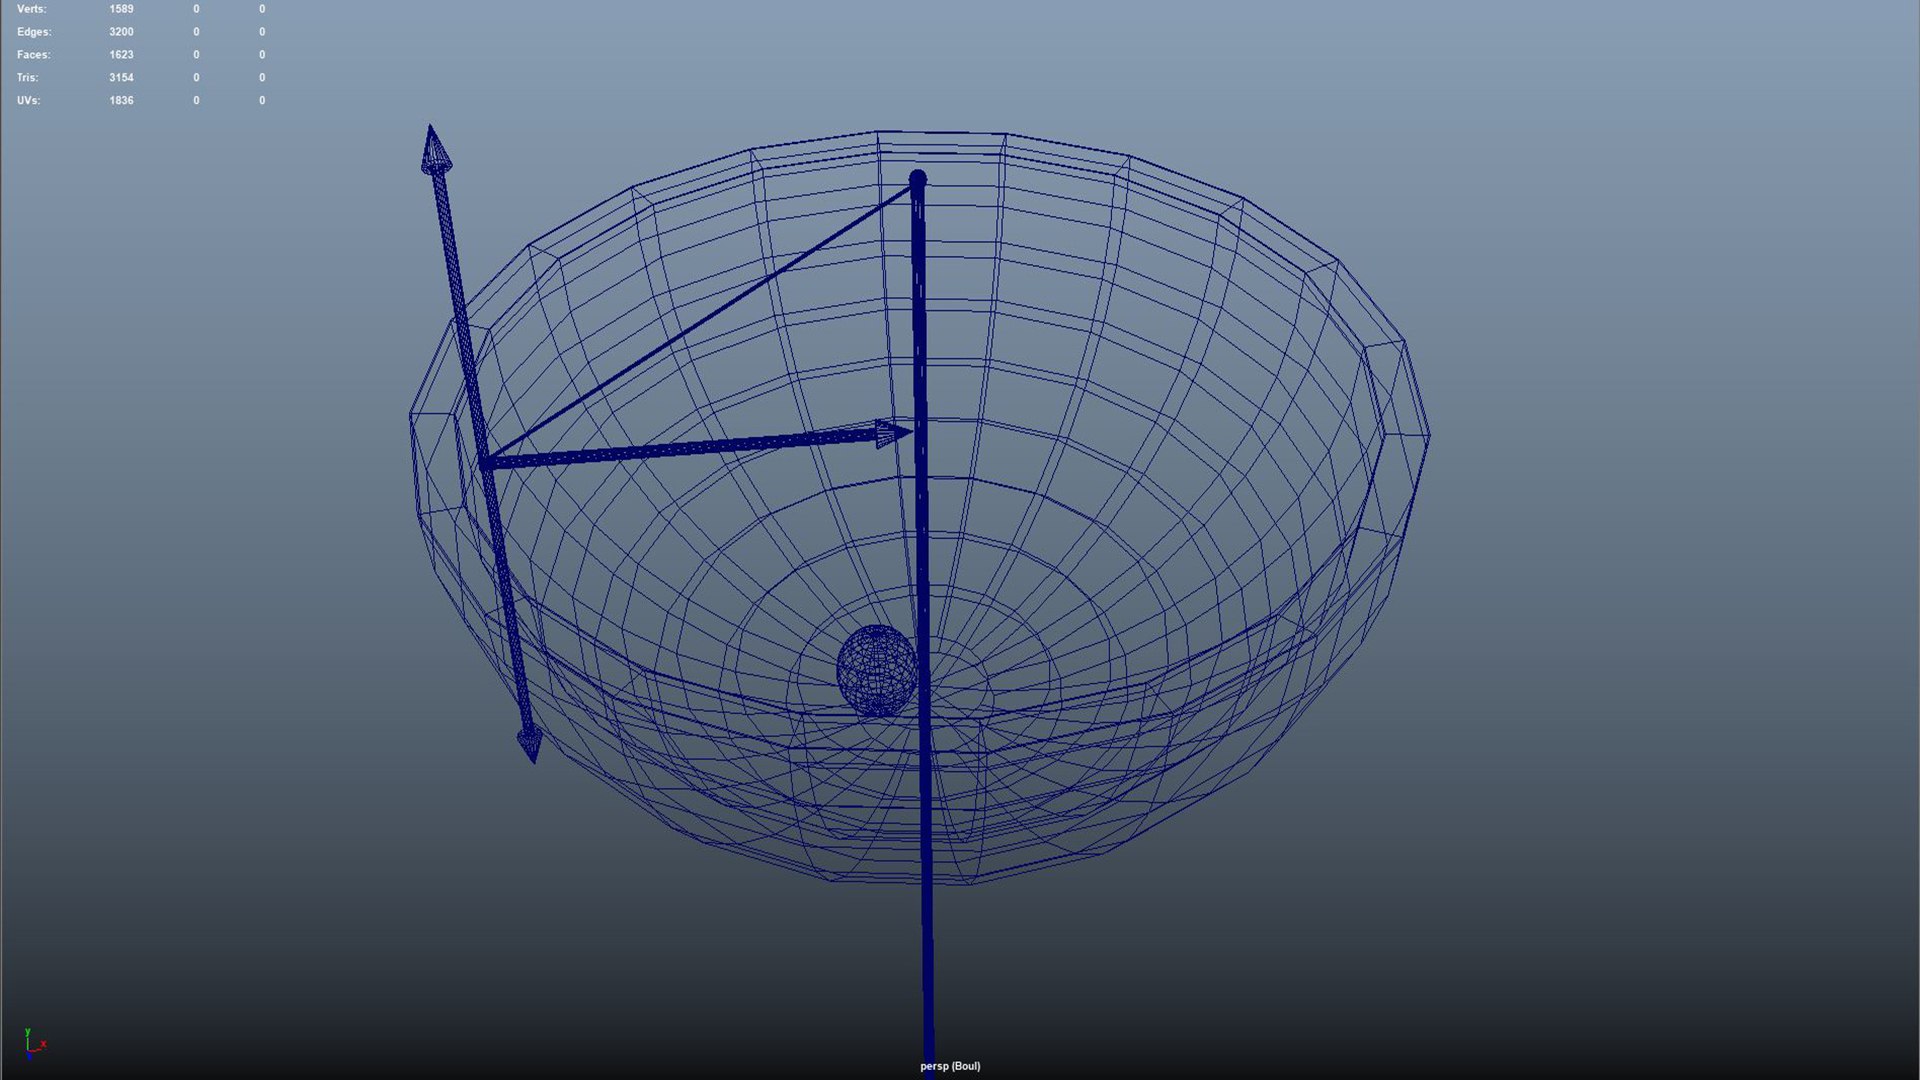Viewport: 1920px width, 1080px height.
Task: Select the upward-pointing arrowhead of the tilted arrow
Action: pos(434,150)
